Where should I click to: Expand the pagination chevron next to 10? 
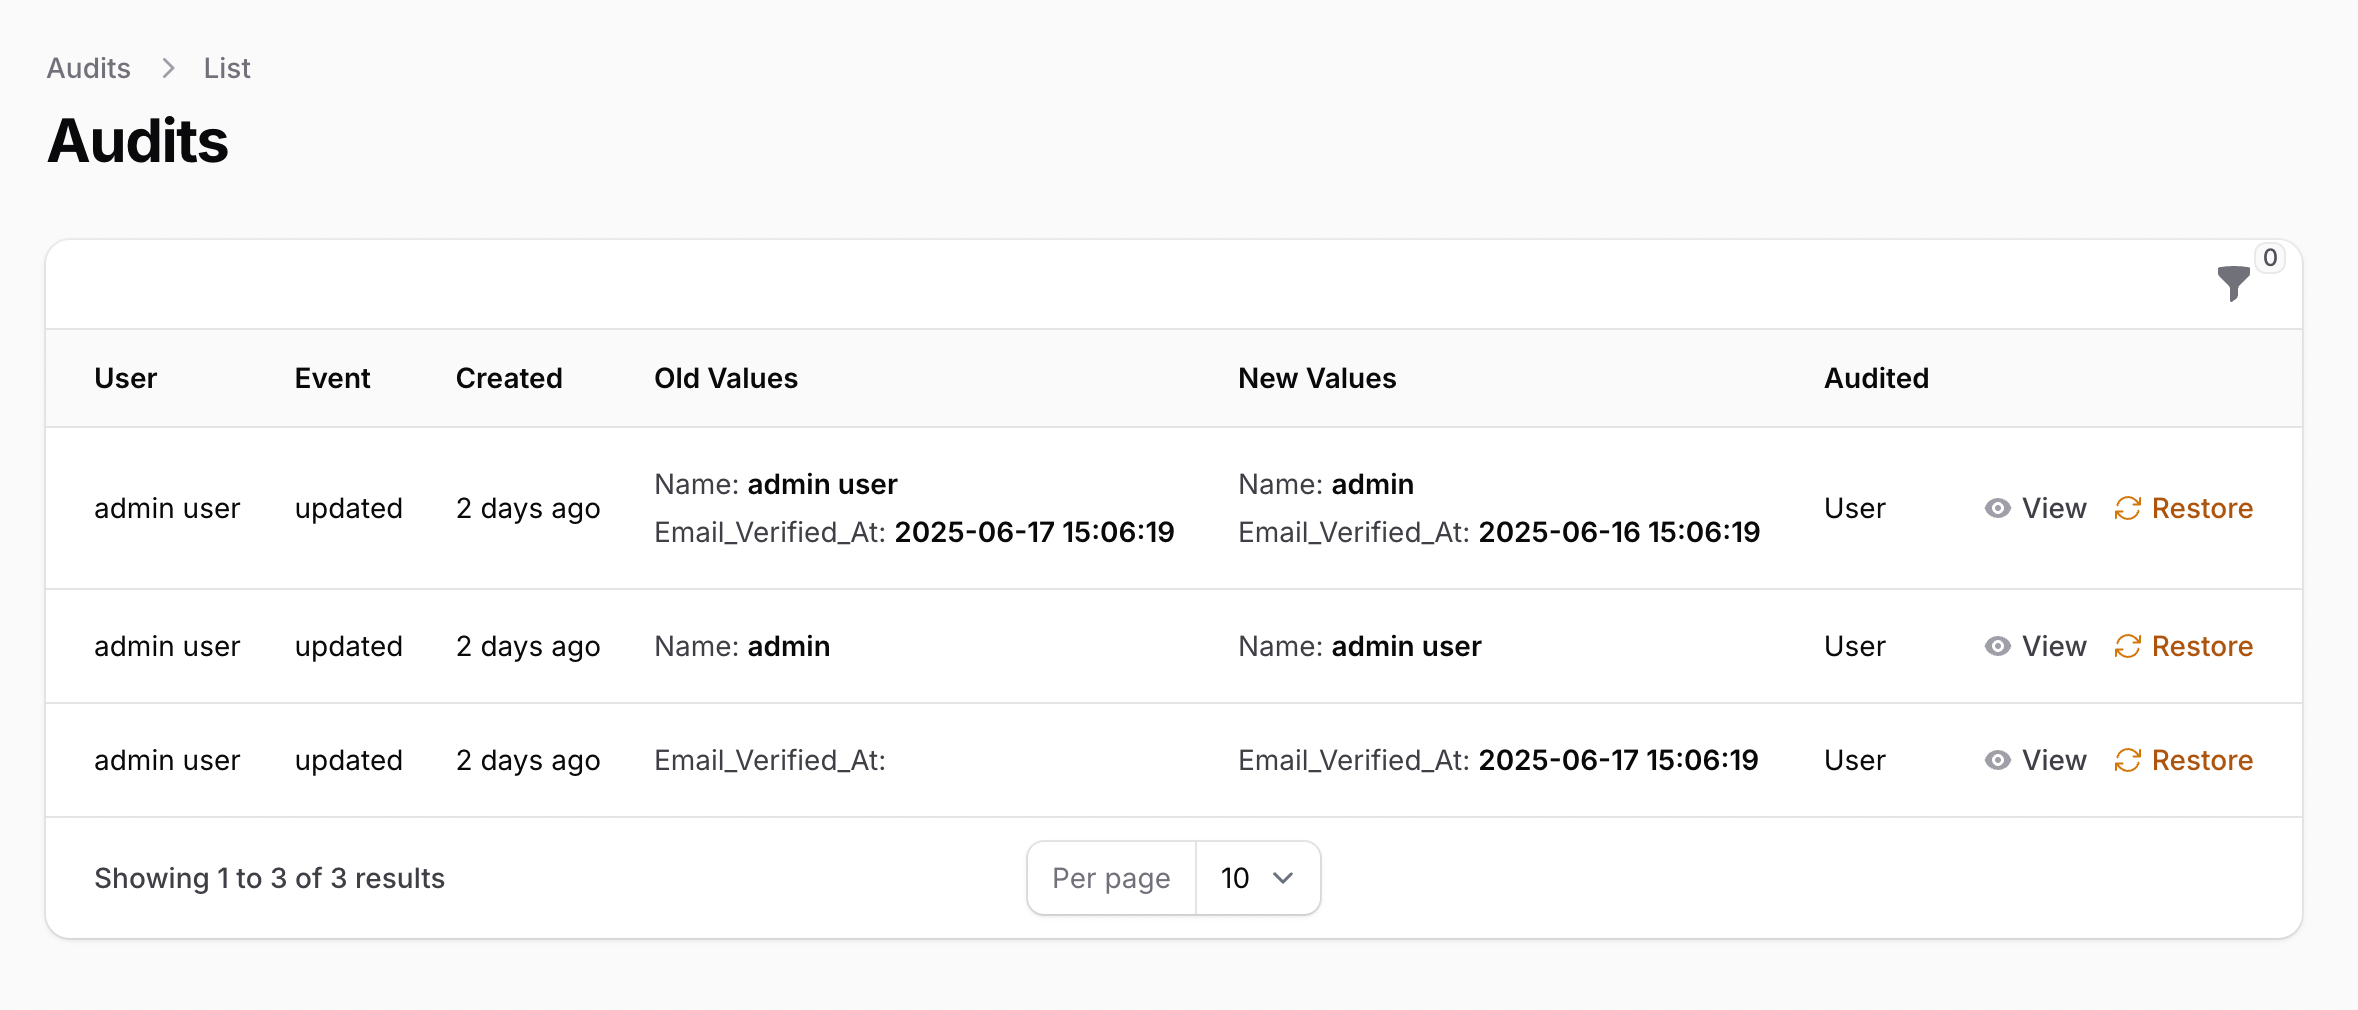pos(1283,877)
